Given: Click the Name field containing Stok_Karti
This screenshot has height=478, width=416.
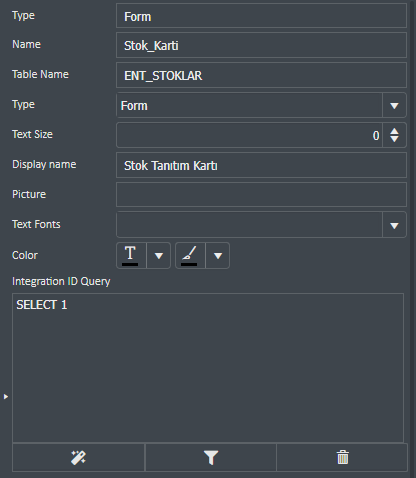Looking at the screenshot, I should tap(261, 45).
